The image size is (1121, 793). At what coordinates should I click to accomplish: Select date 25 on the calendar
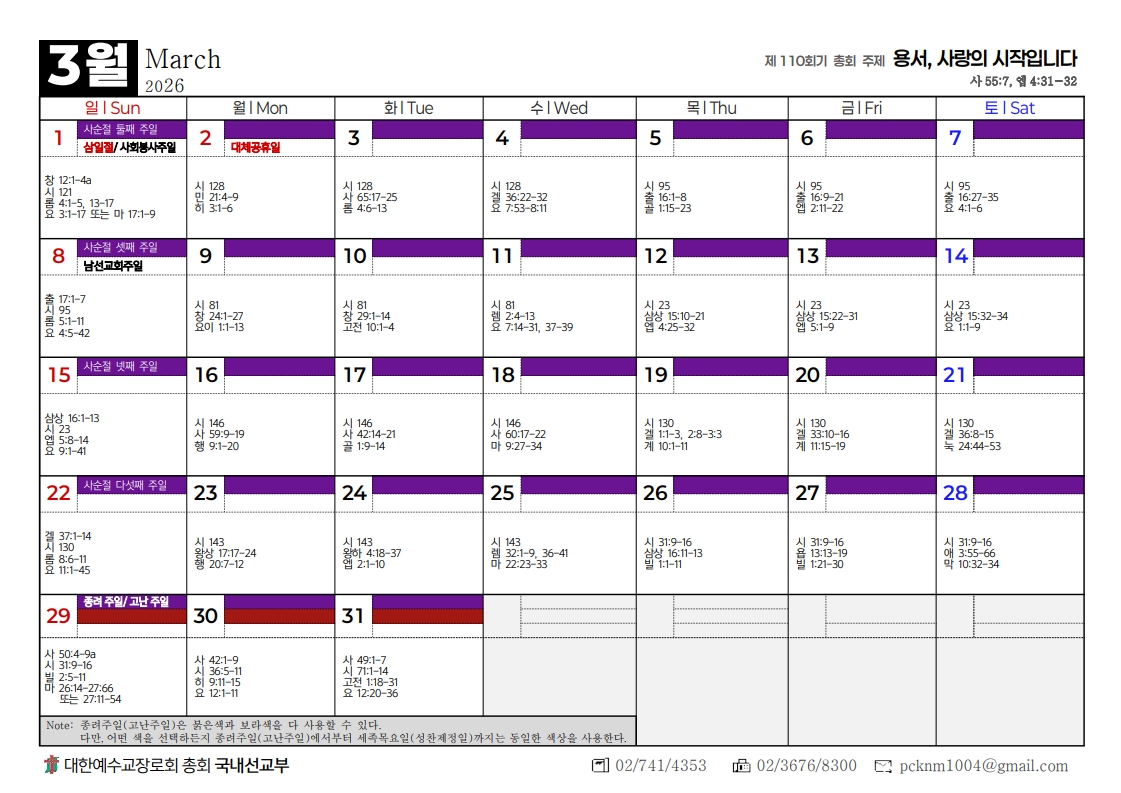tap(502, 493)
